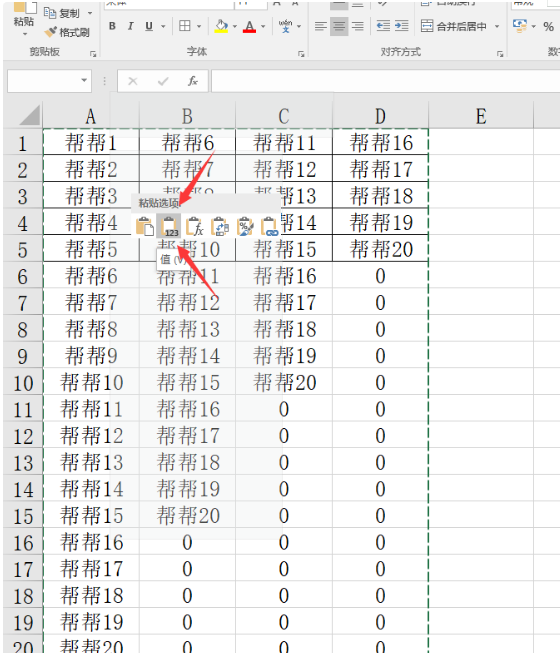
Task: Click cell 帮帮20 in column D
Action: coord(381,249)
